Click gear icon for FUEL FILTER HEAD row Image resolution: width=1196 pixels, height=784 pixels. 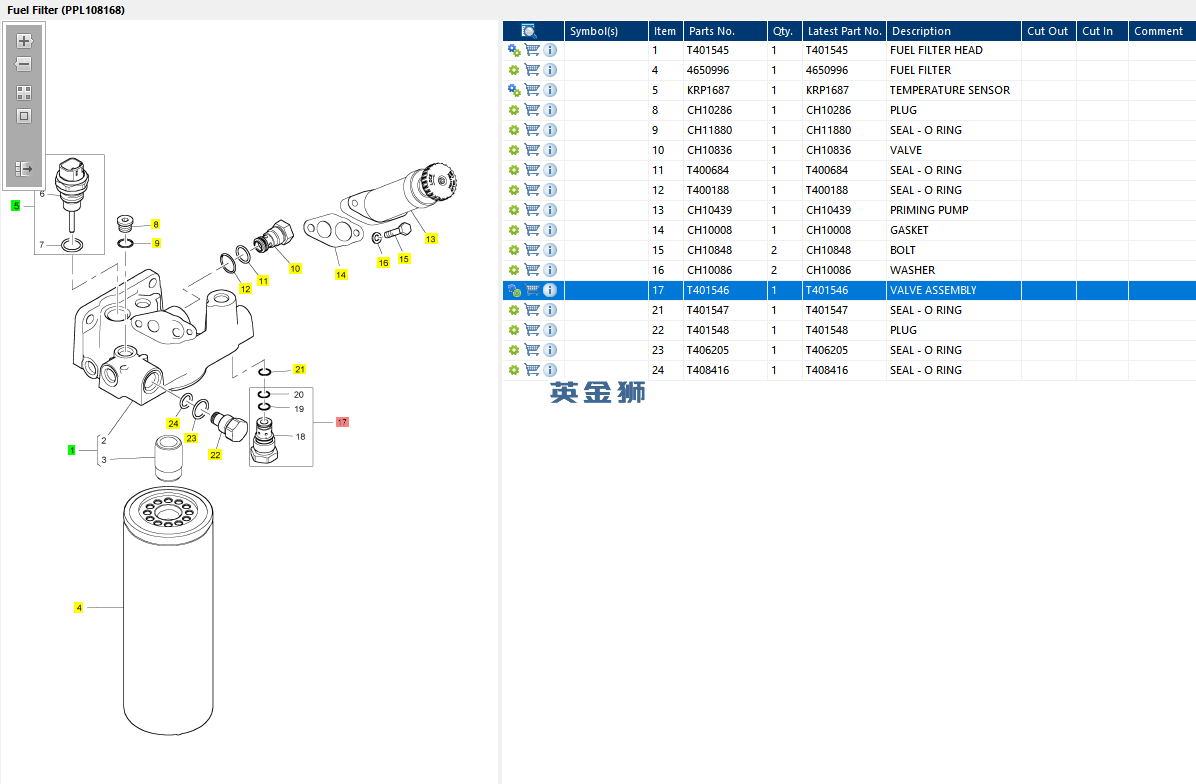coord(514,50)
